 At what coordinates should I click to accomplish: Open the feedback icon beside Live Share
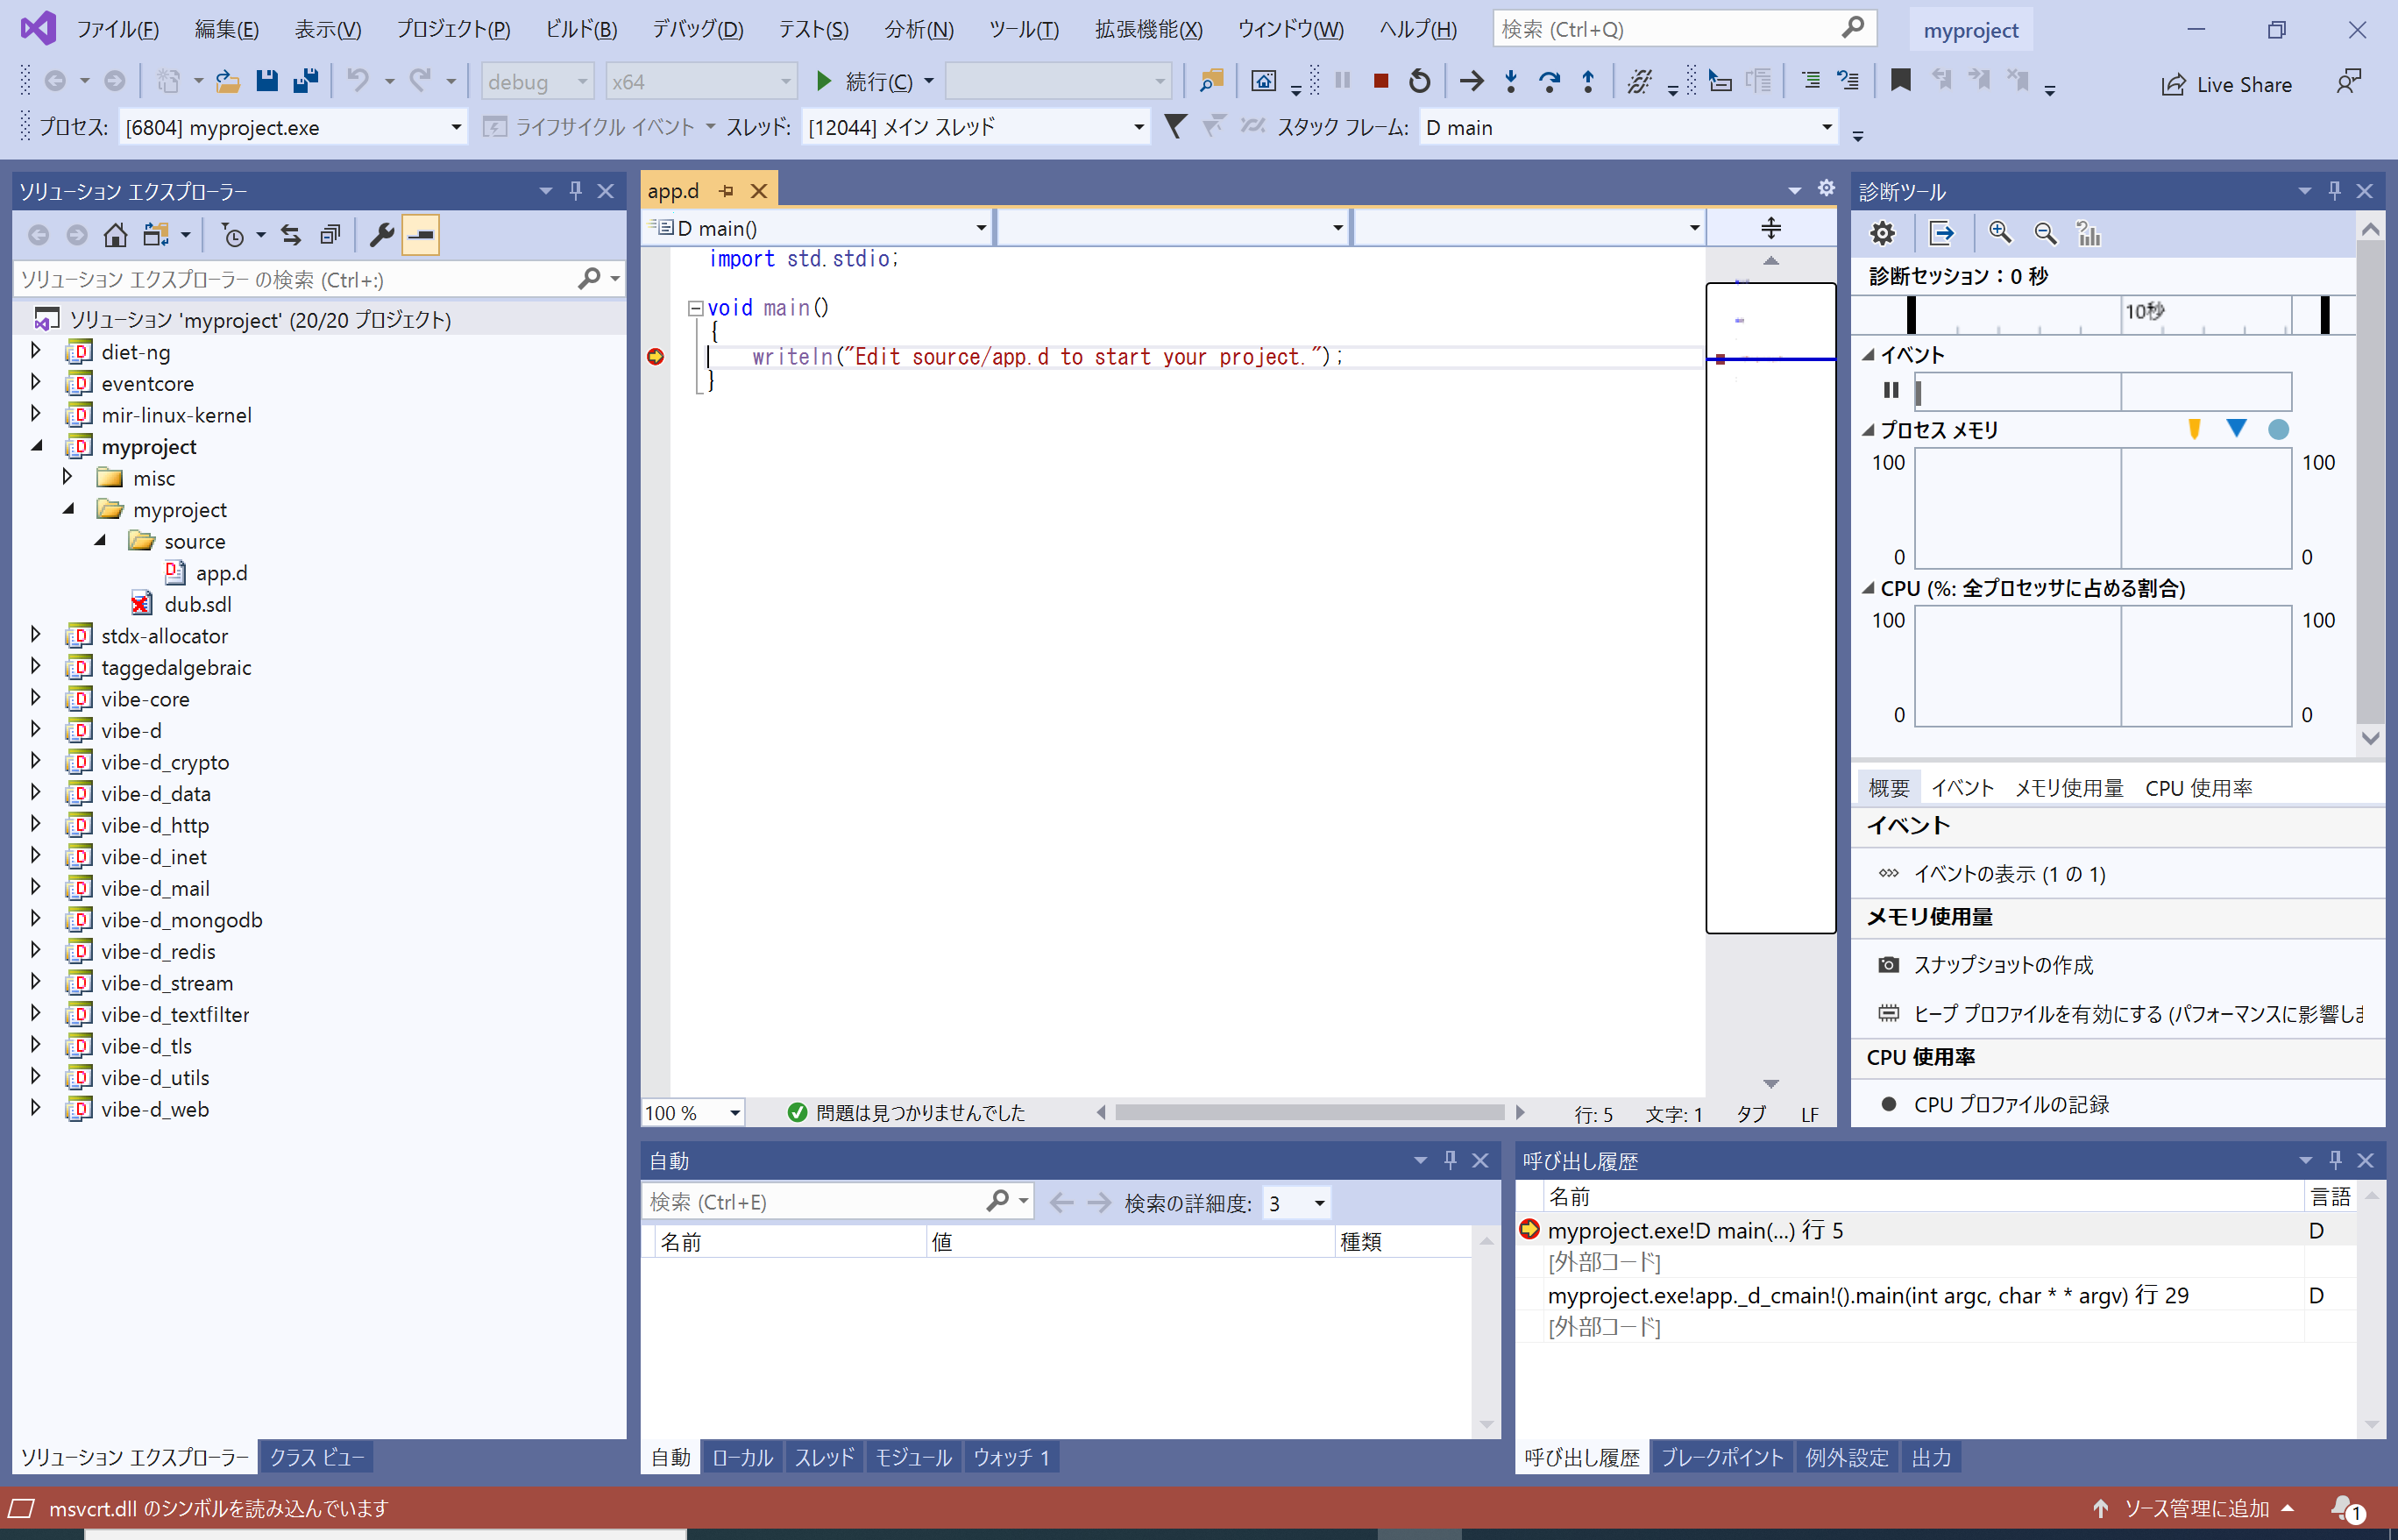tap(2349, 81)
